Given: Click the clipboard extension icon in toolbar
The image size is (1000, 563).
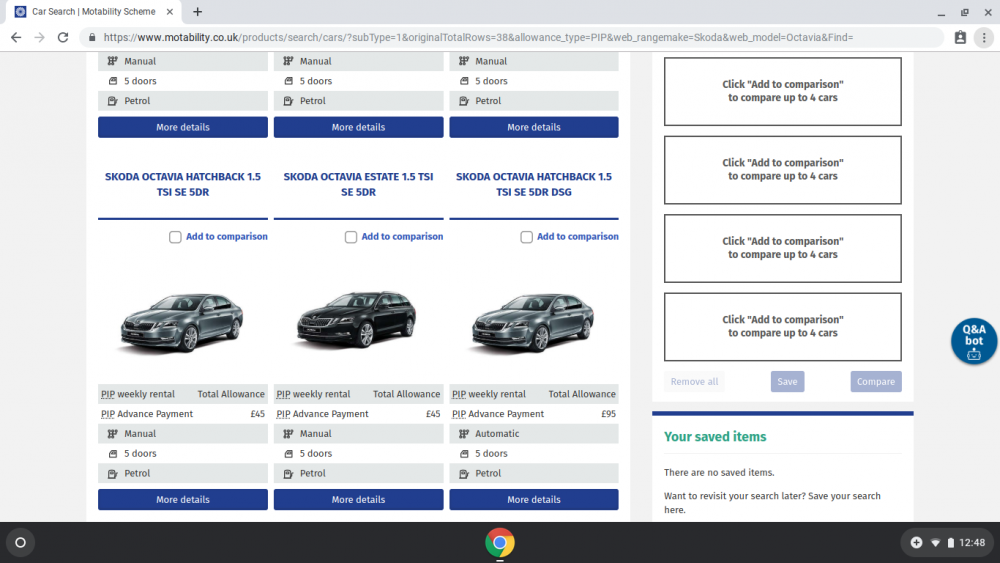Looking at the screenshot, I should (960, 38).
